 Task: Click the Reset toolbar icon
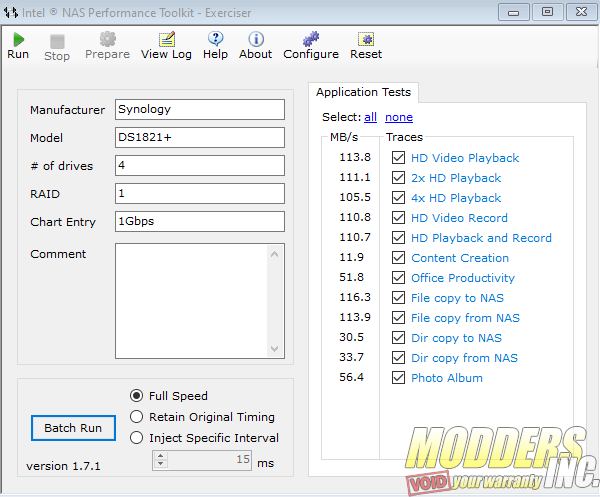tap(366, 39)
